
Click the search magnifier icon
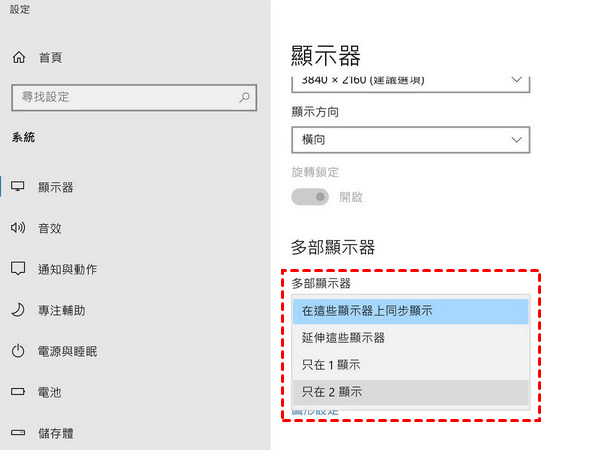[x=244, y=98]
